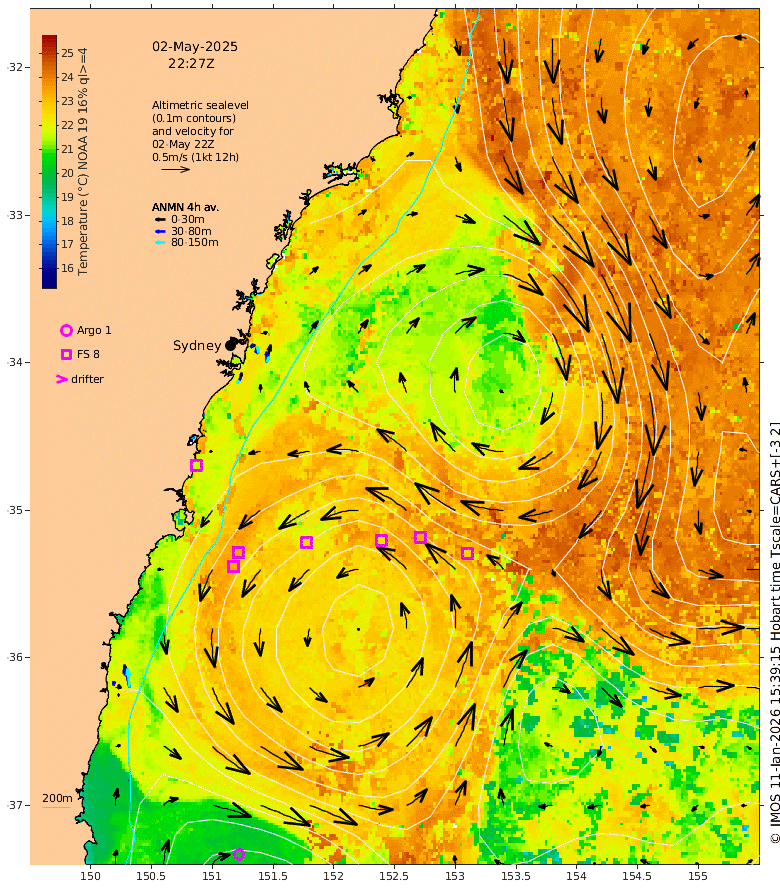The image size is (780, 890).
Task: Click the temperature color bar
Action: click(x=49, y=162)
